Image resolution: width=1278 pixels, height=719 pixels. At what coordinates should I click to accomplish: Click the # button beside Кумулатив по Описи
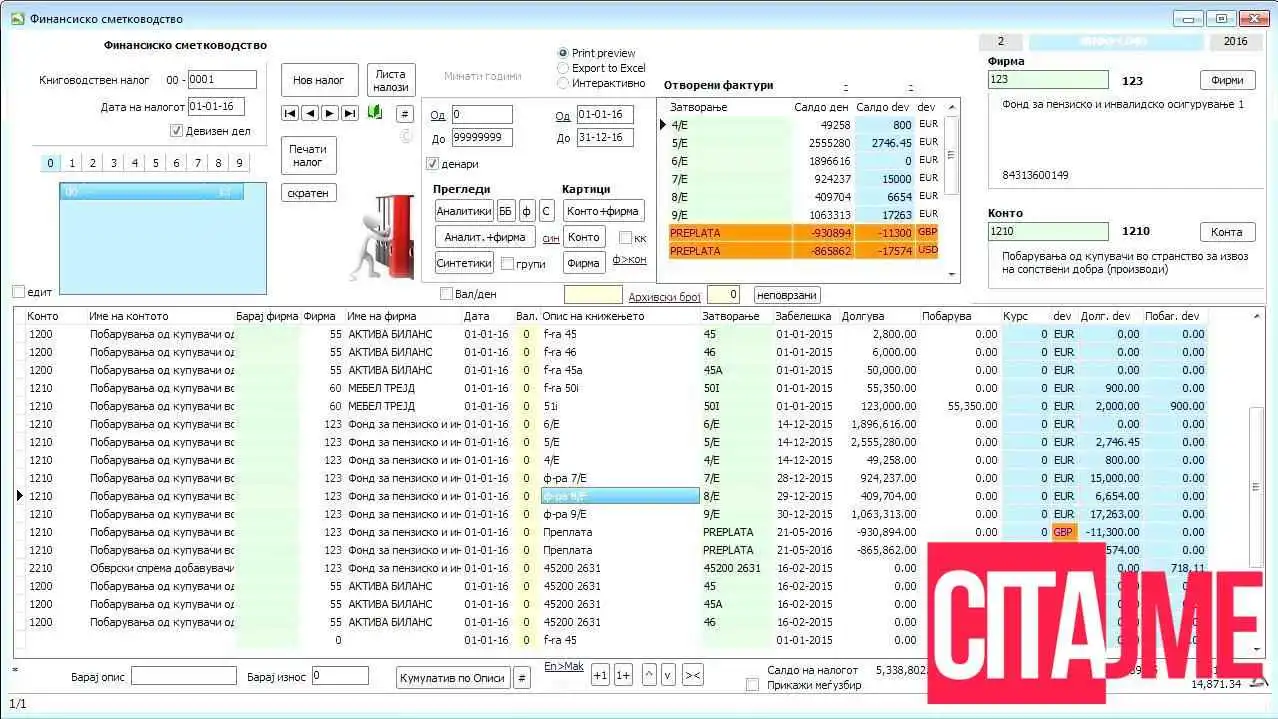[522, 678]
